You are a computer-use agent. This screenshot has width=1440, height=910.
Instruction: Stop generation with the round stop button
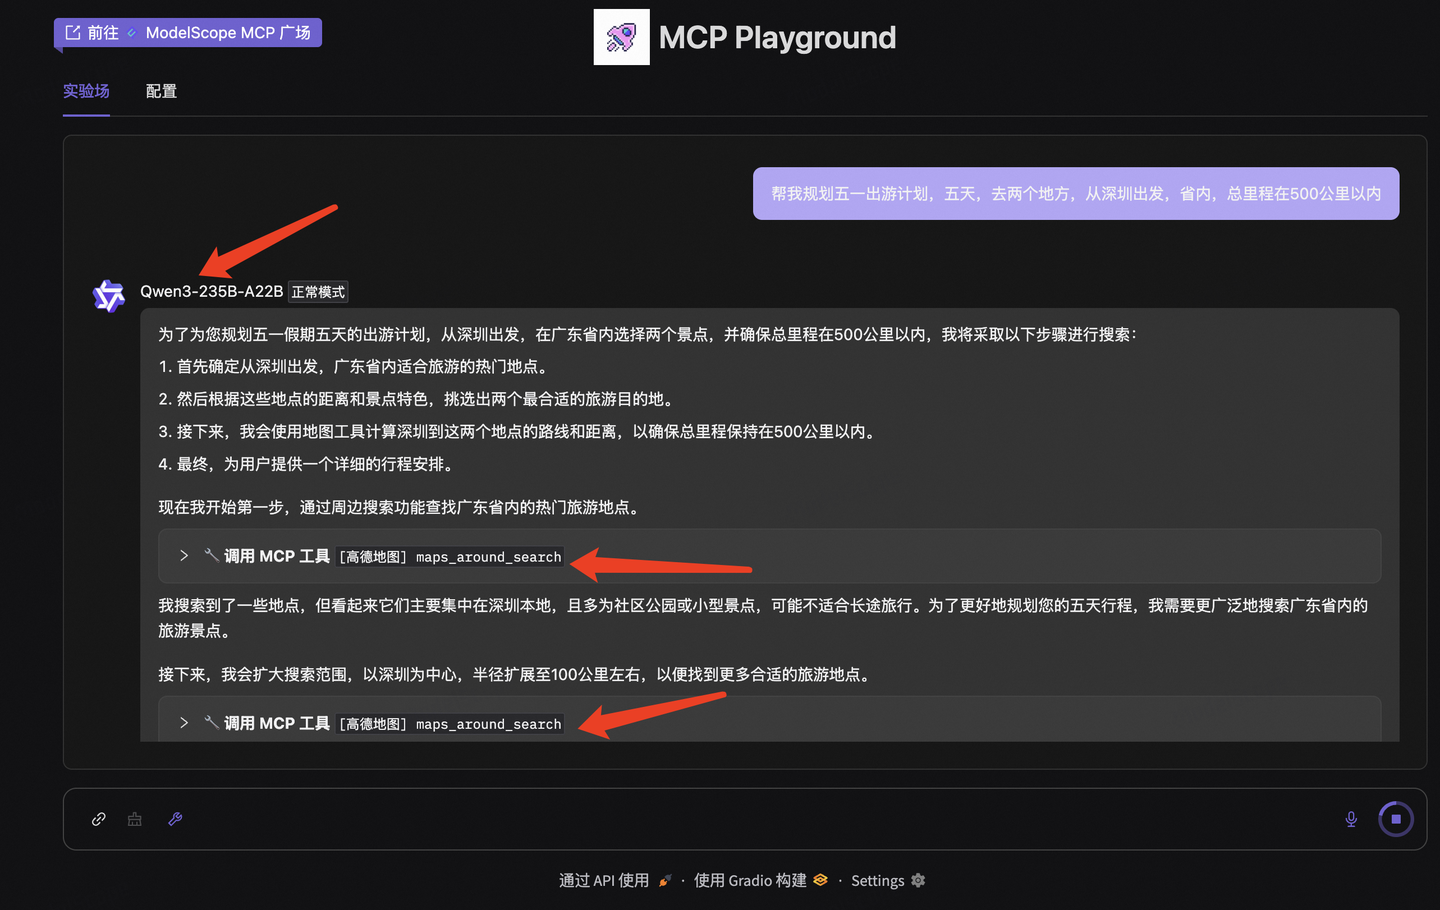(1396, 819)
